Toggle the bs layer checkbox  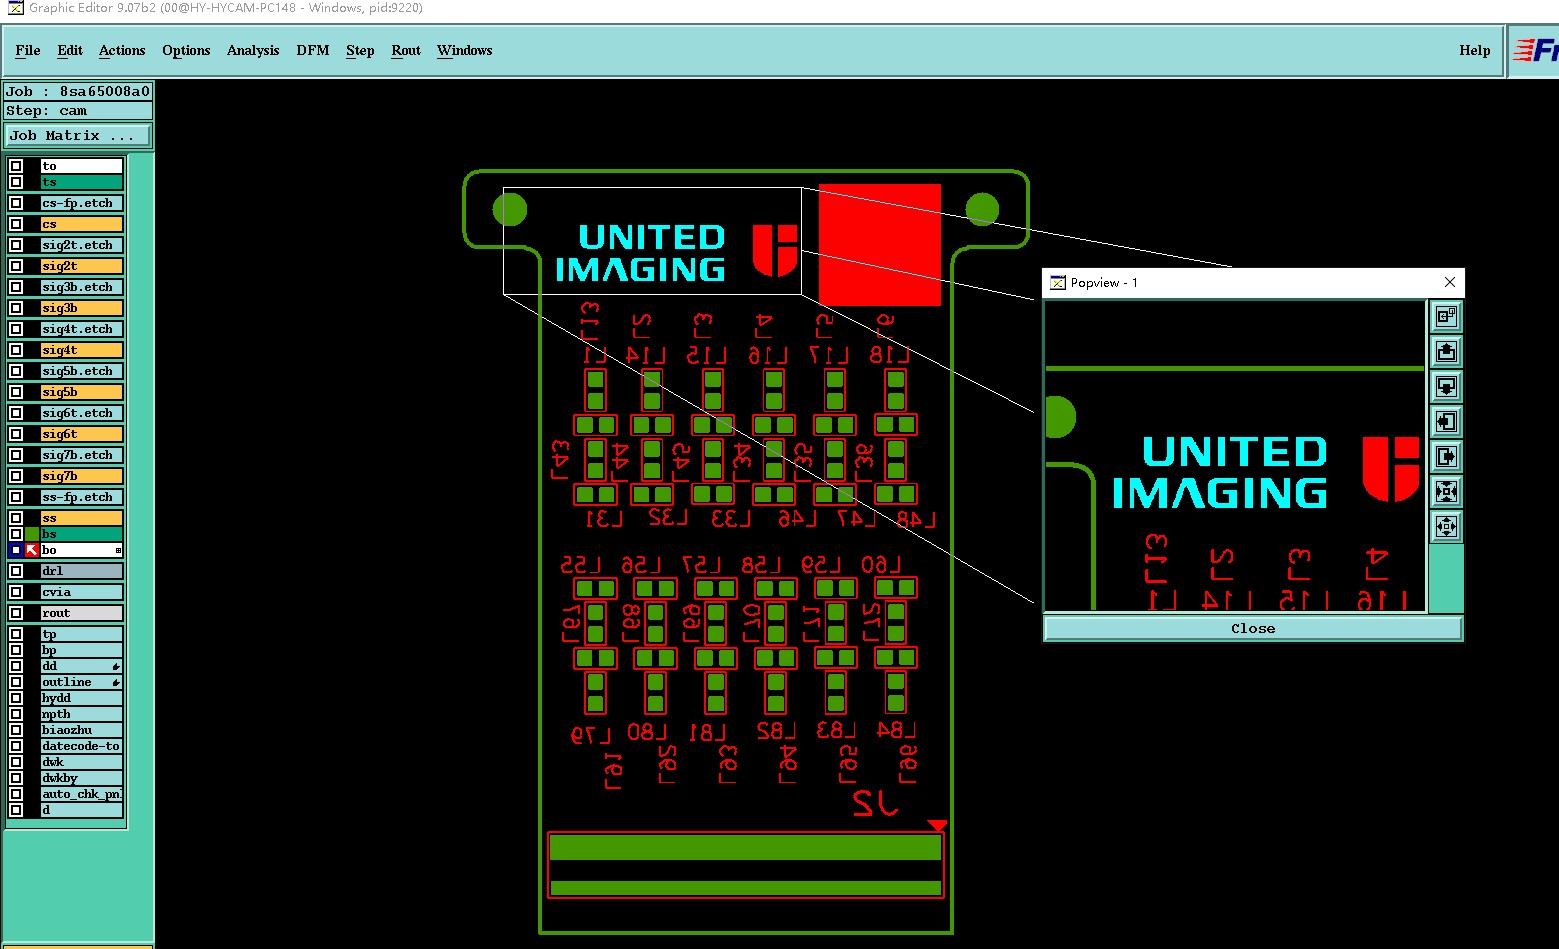coord(16,534)
